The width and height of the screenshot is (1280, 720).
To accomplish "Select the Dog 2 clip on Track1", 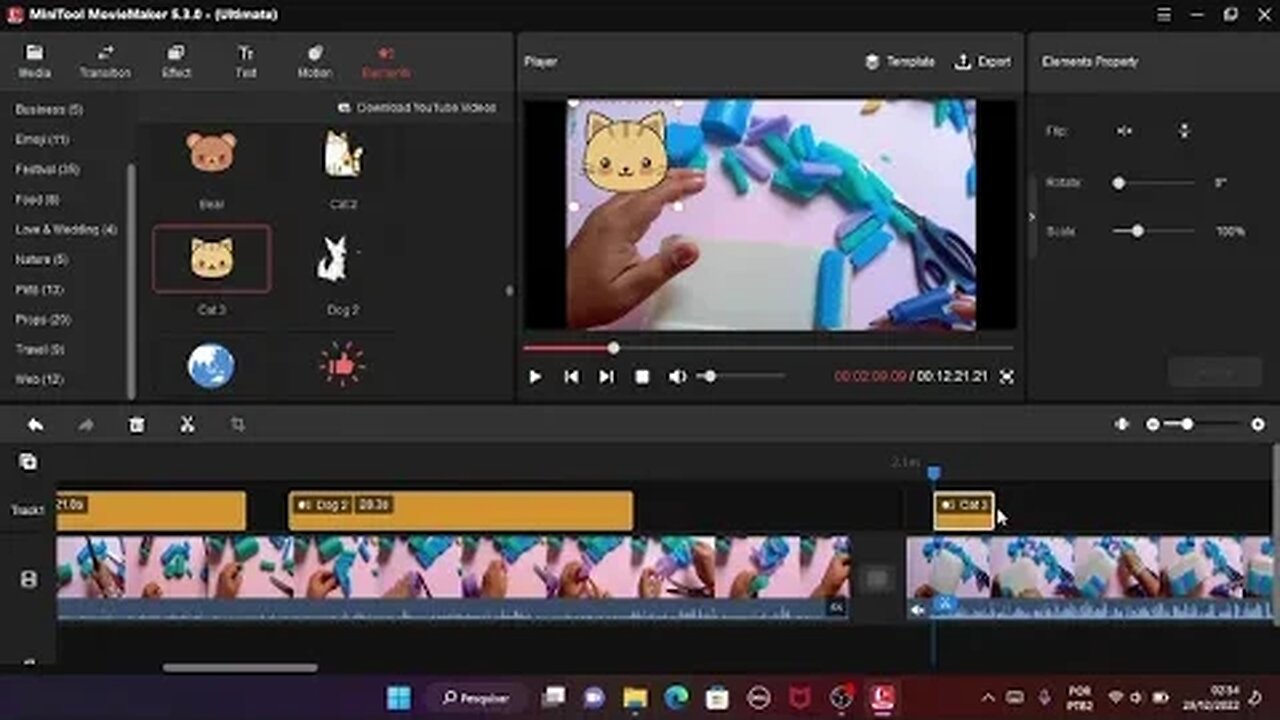I will [x=461, y=510].
